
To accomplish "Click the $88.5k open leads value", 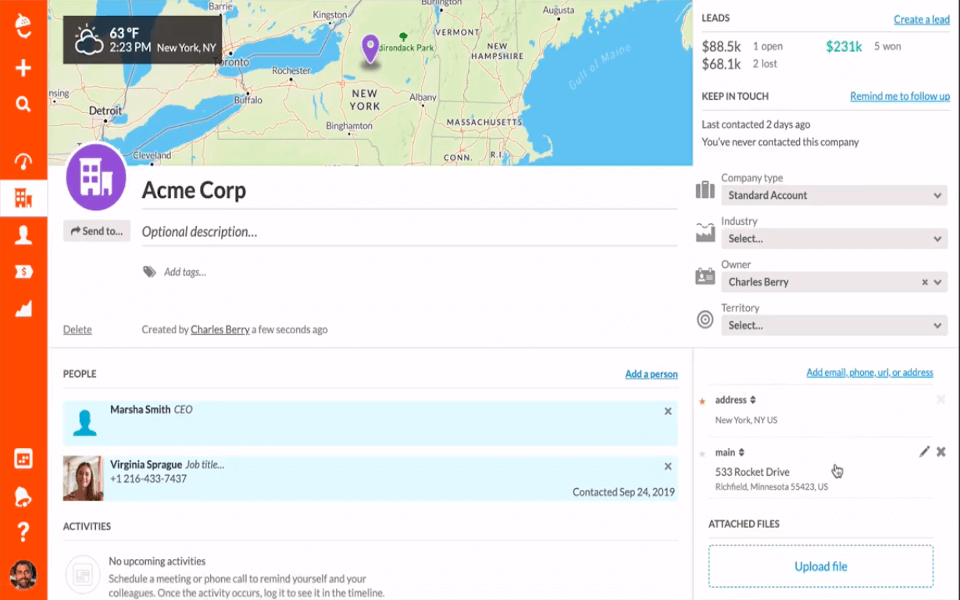I will (721, 47).
